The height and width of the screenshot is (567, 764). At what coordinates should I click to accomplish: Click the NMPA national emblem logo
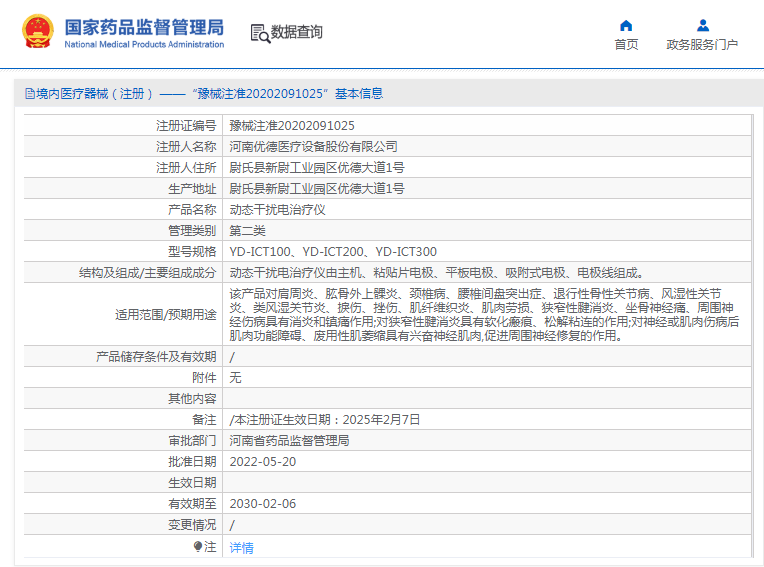pos(38,32)
